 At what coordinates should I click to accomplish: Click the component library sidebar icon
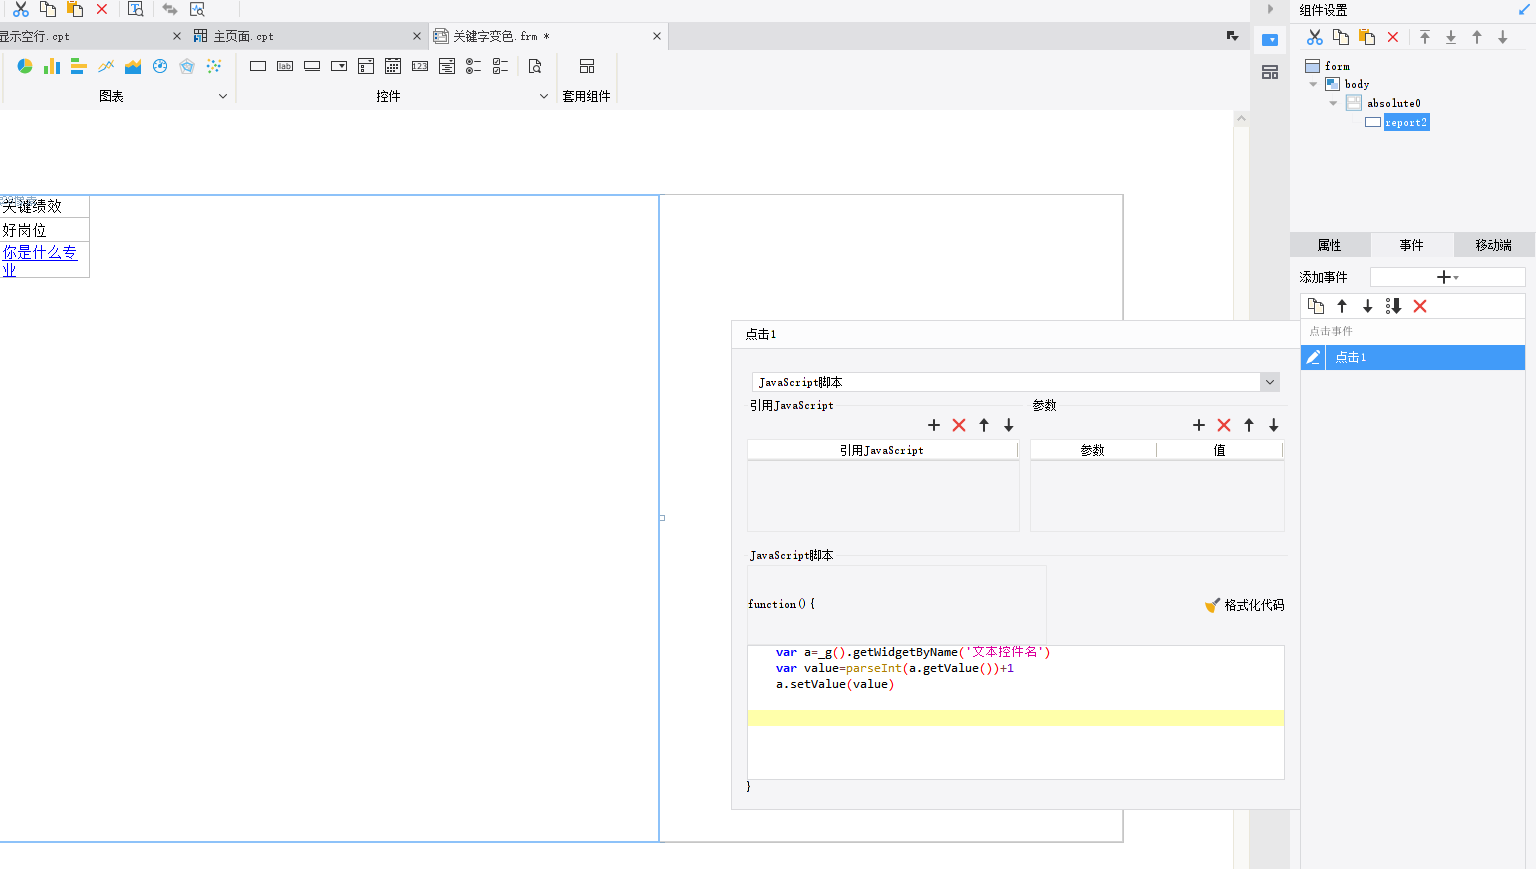point(1270,72)
